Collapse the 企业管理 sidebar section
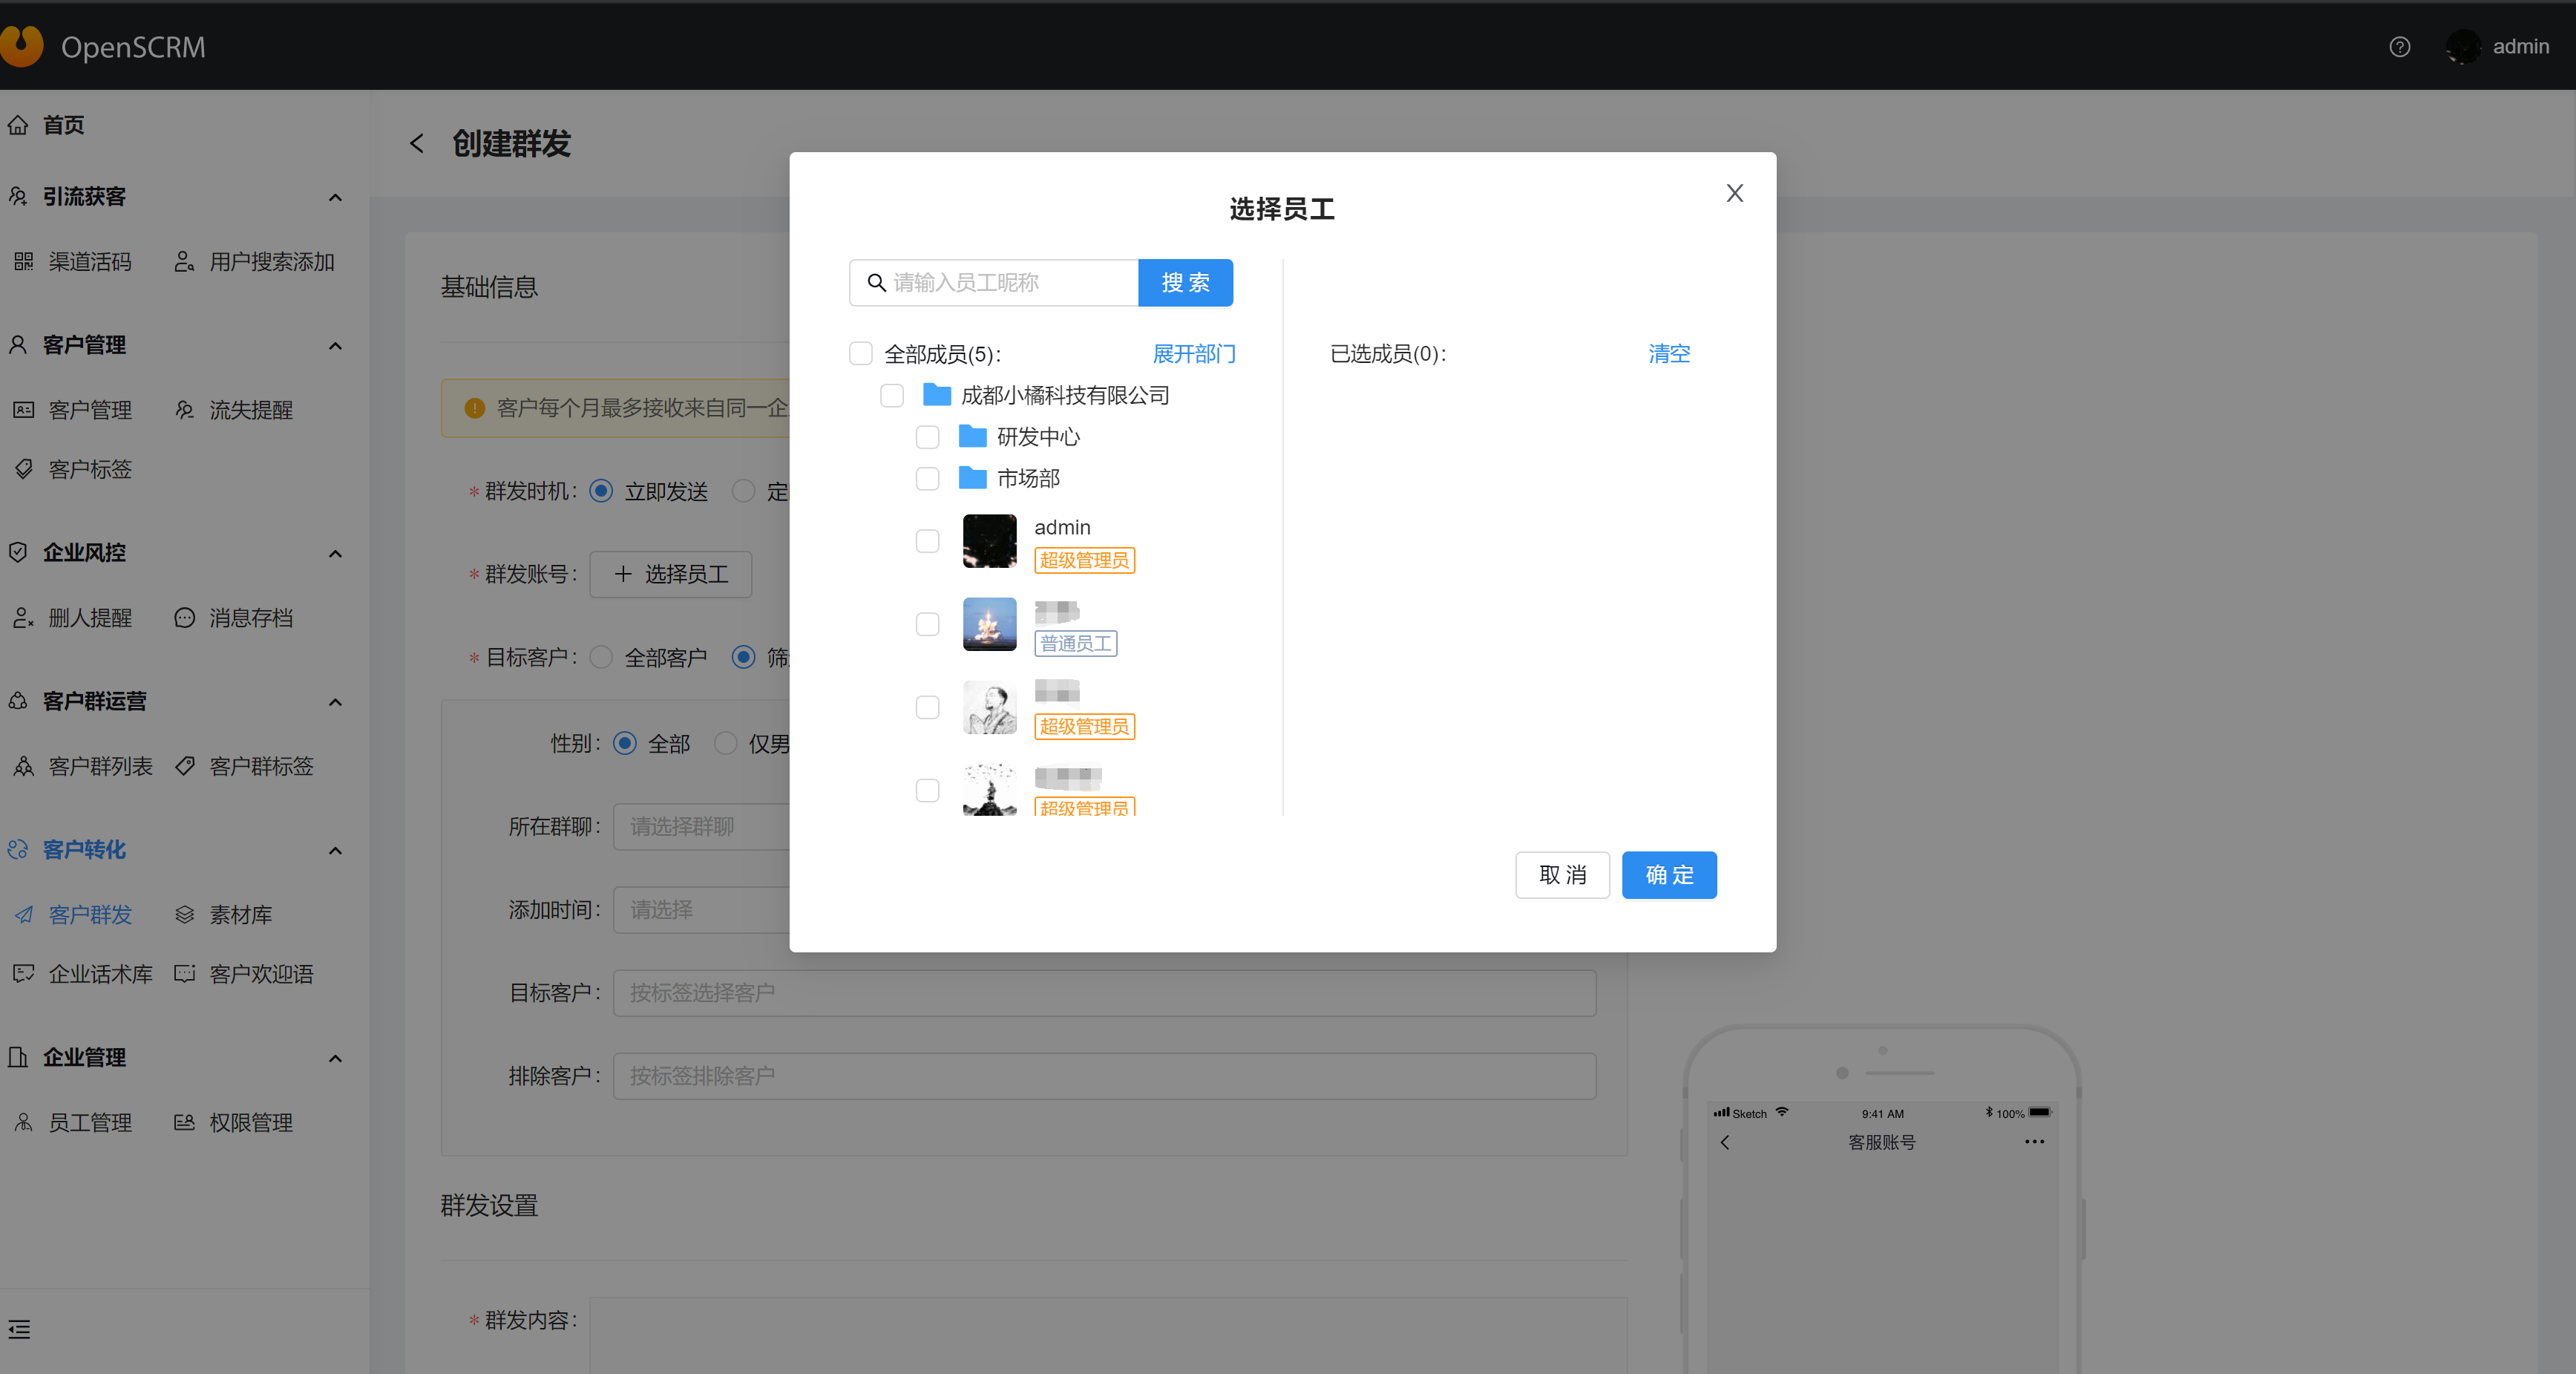This screenshot has width=2576, height=1374. coord(335,1058)
